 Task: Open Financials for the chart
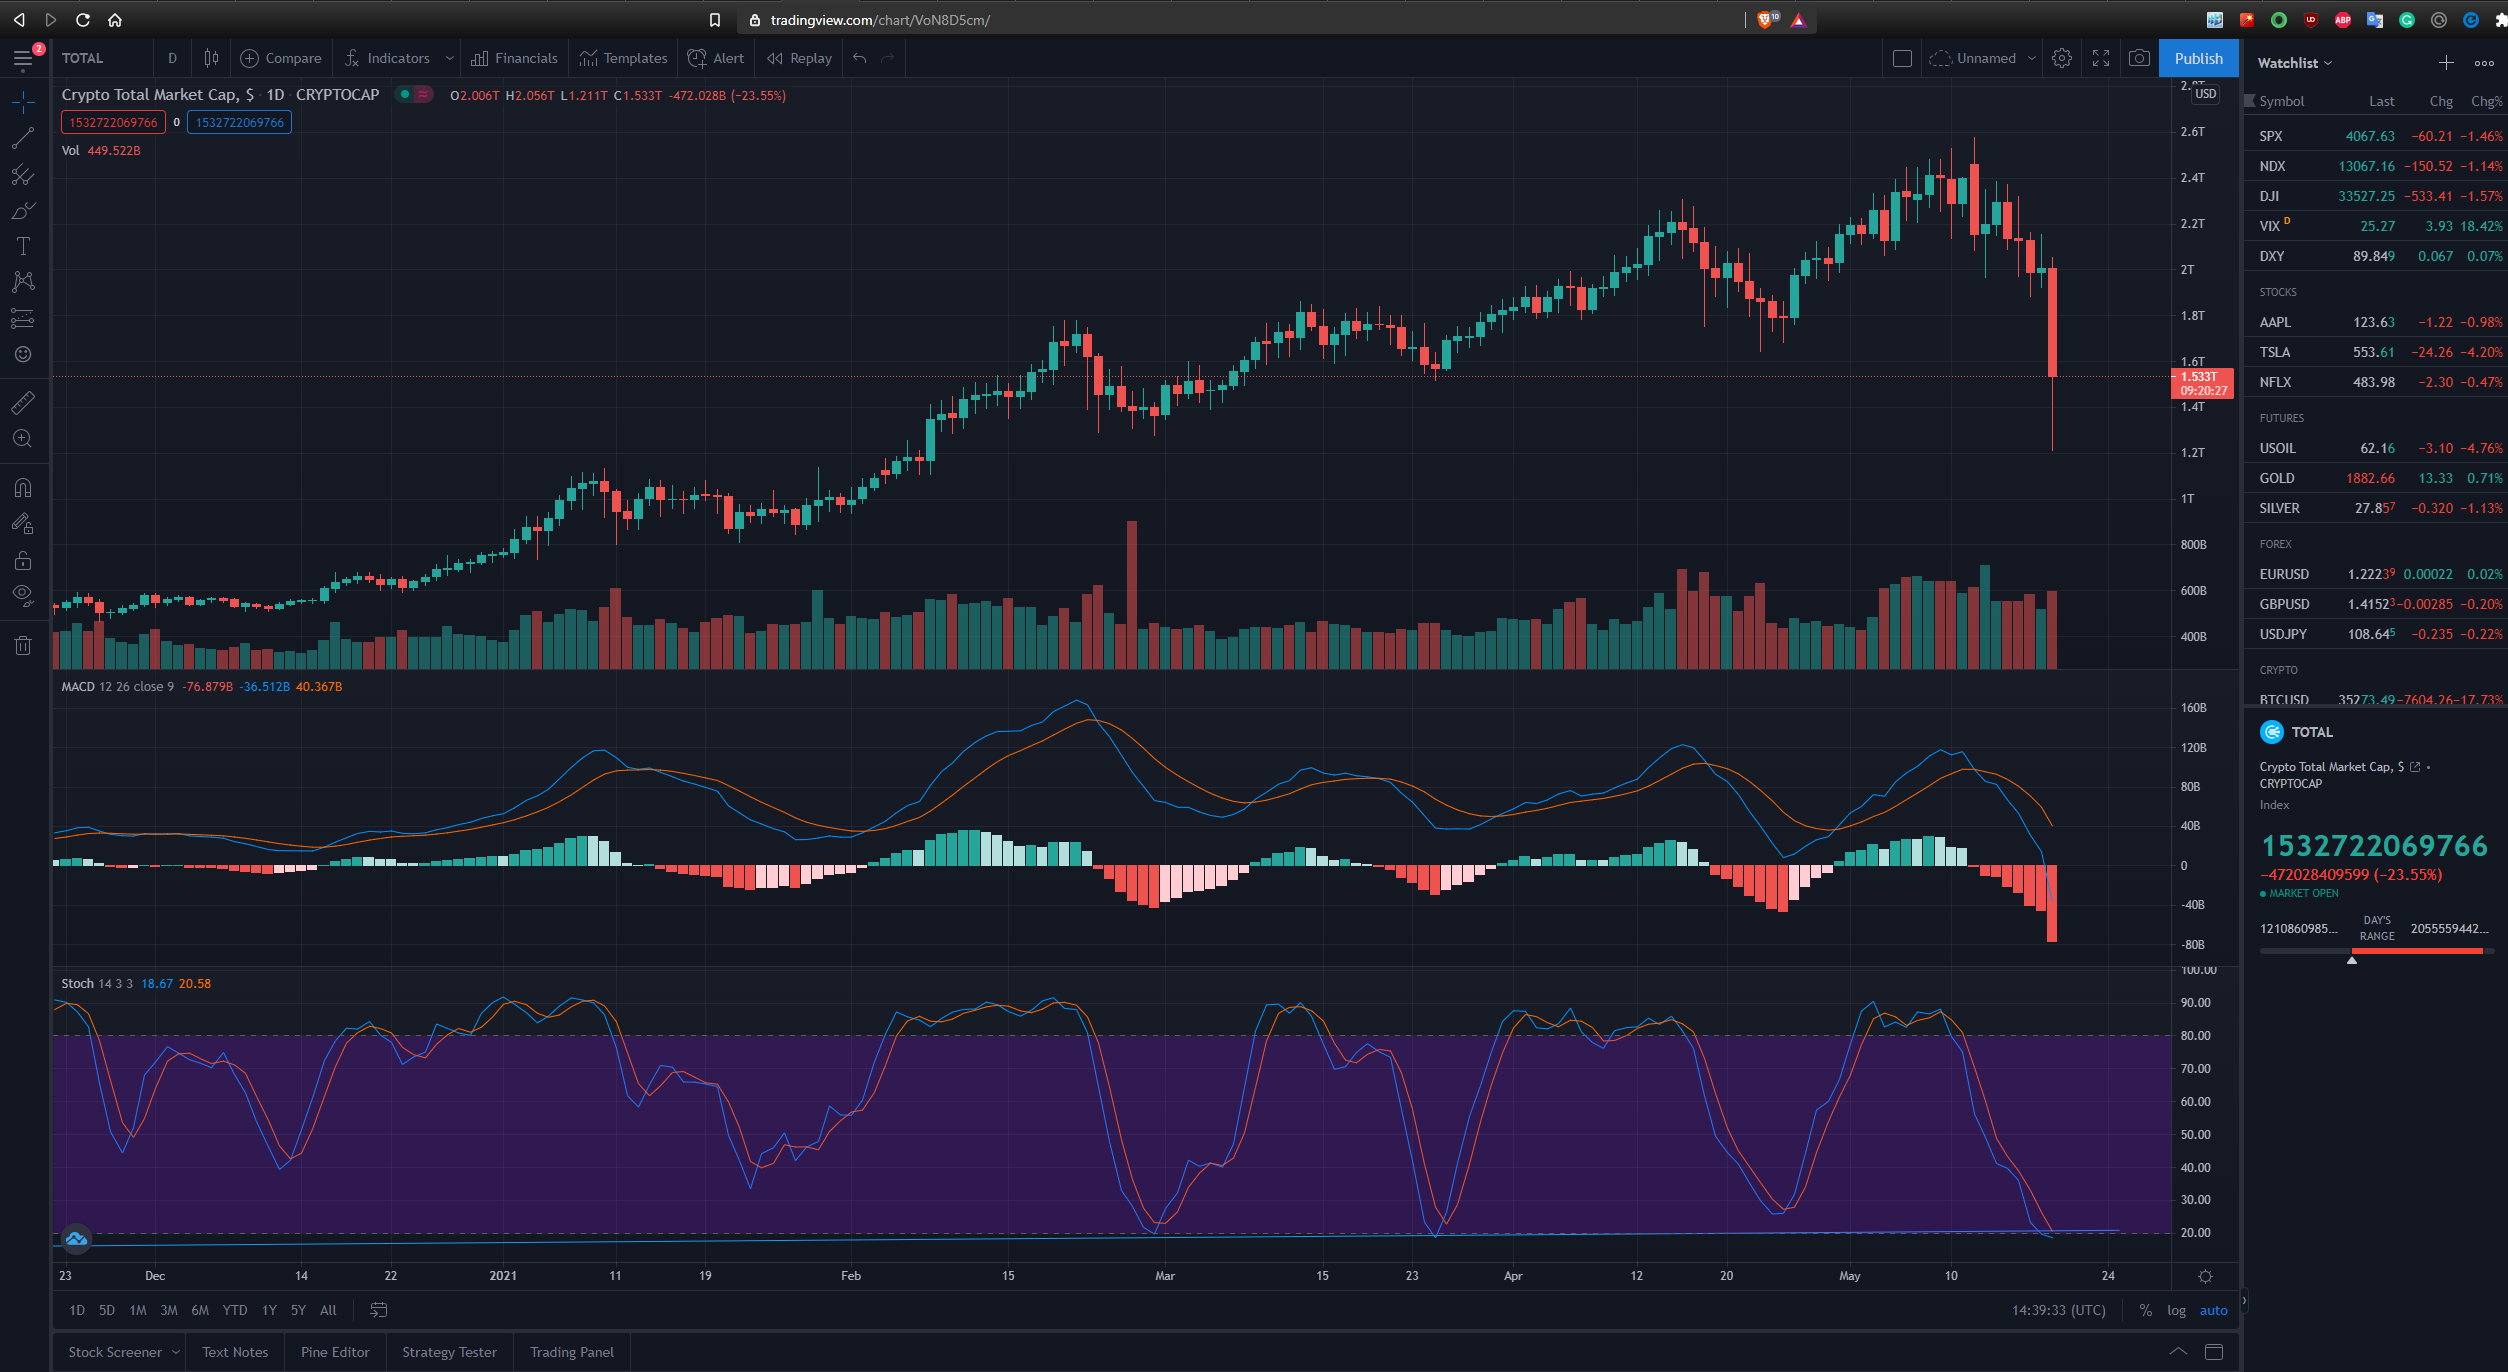coord(514,58)
